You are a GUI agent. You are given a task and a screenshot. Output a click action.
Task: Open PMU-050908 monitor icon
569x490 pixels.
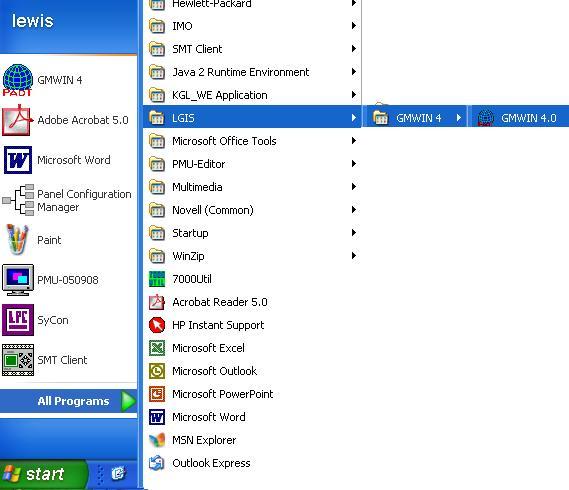point(18,280)
